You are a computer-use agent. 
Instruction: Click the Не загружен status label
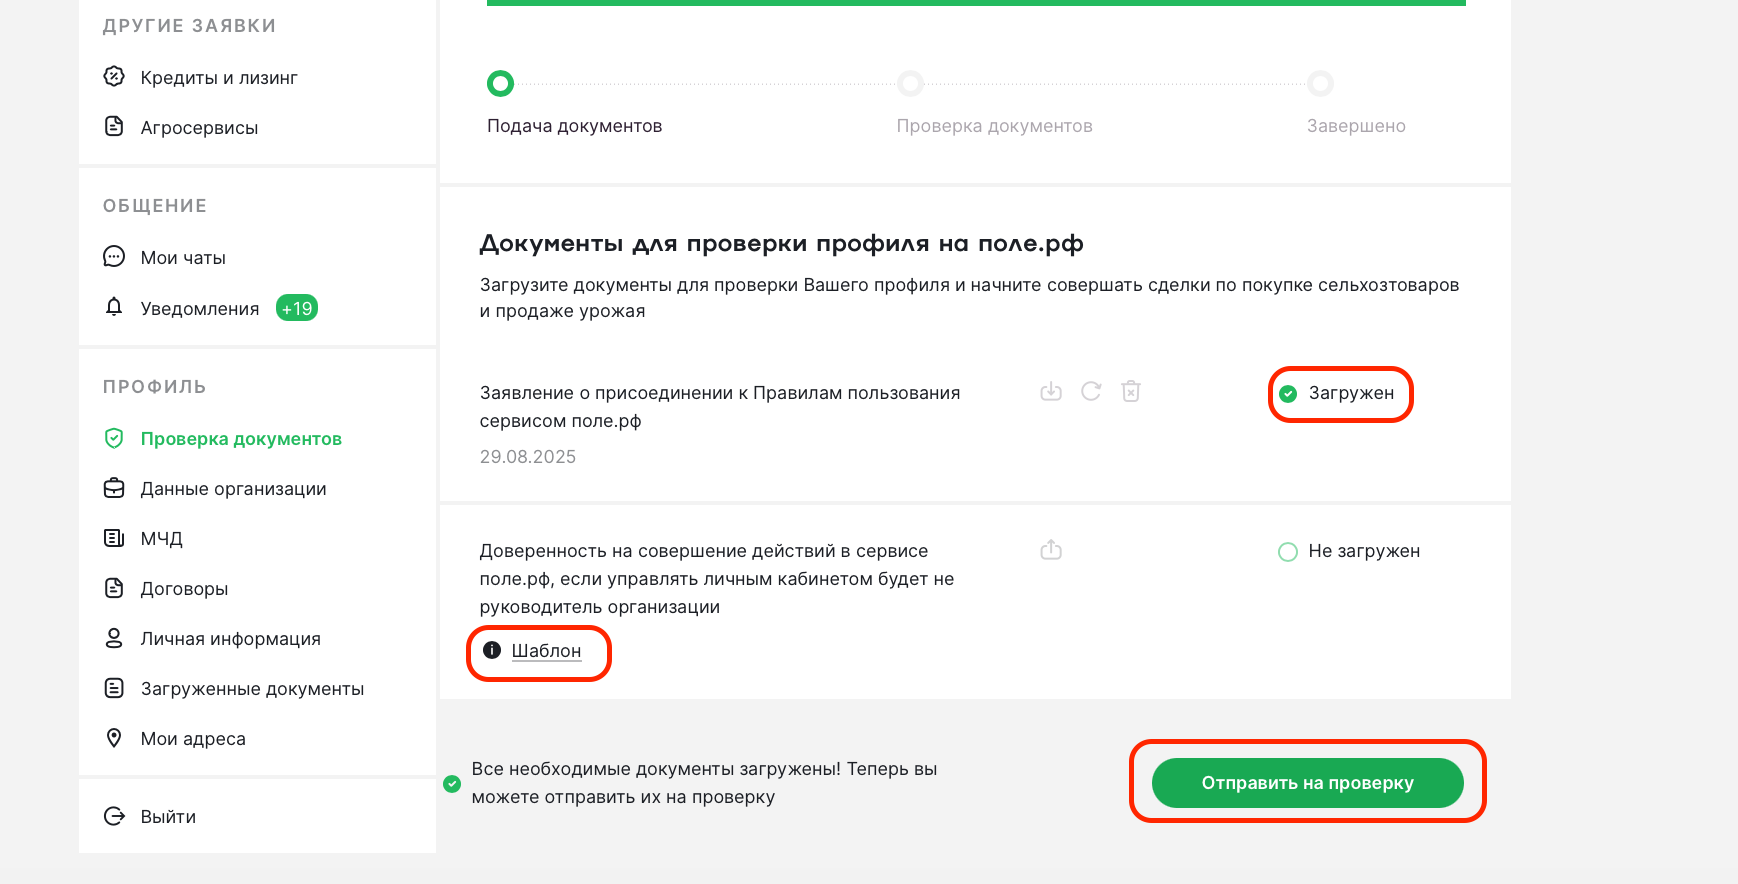coord(1364,551)
